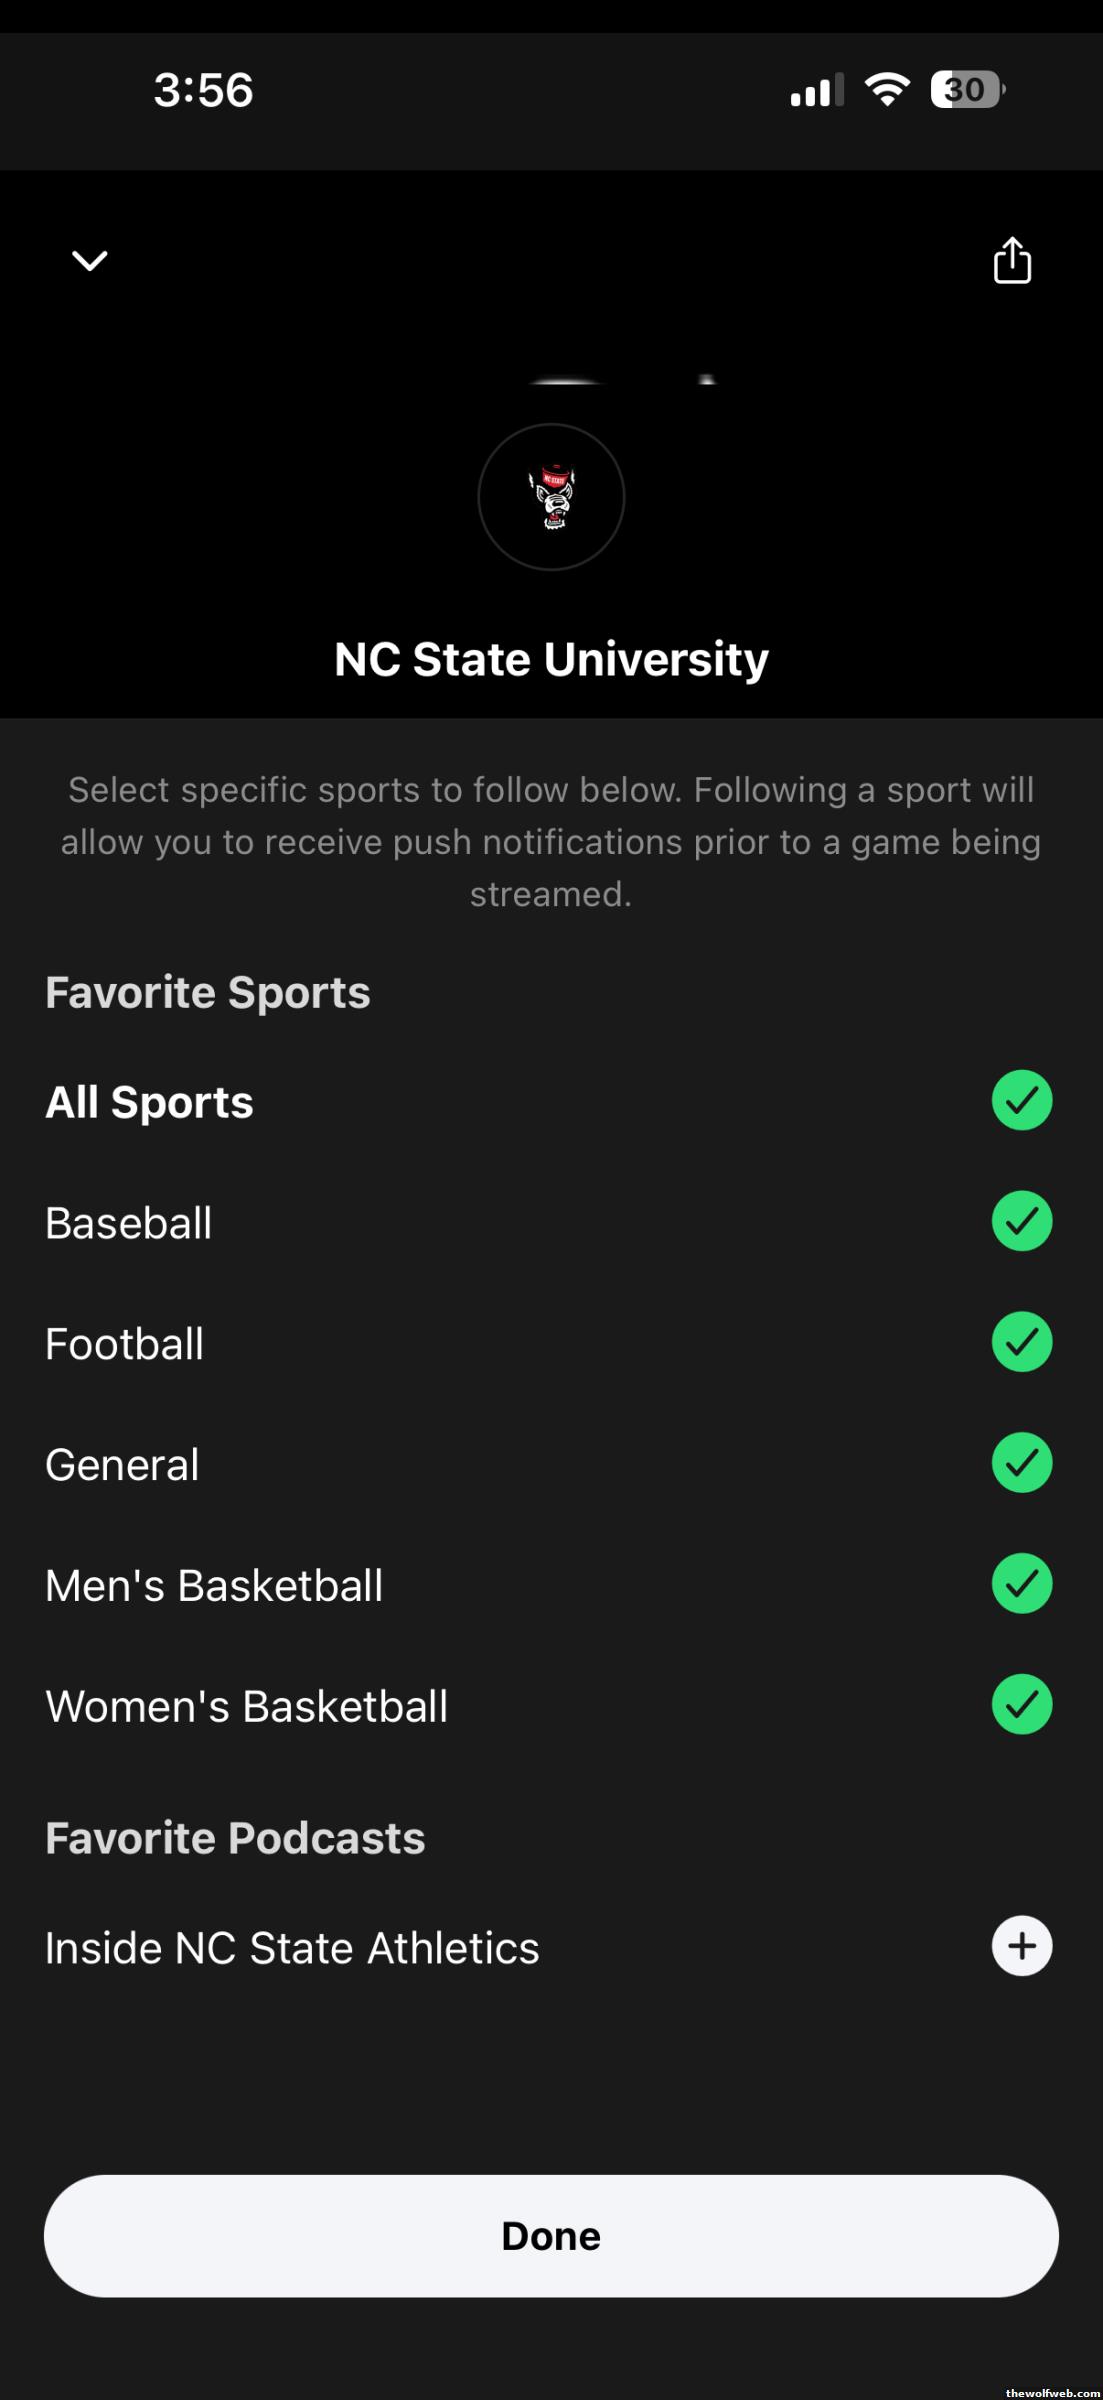Tap the cellular signal bars icon
The height and width of the screenshot is (2400, 1103).
(816, 90)
